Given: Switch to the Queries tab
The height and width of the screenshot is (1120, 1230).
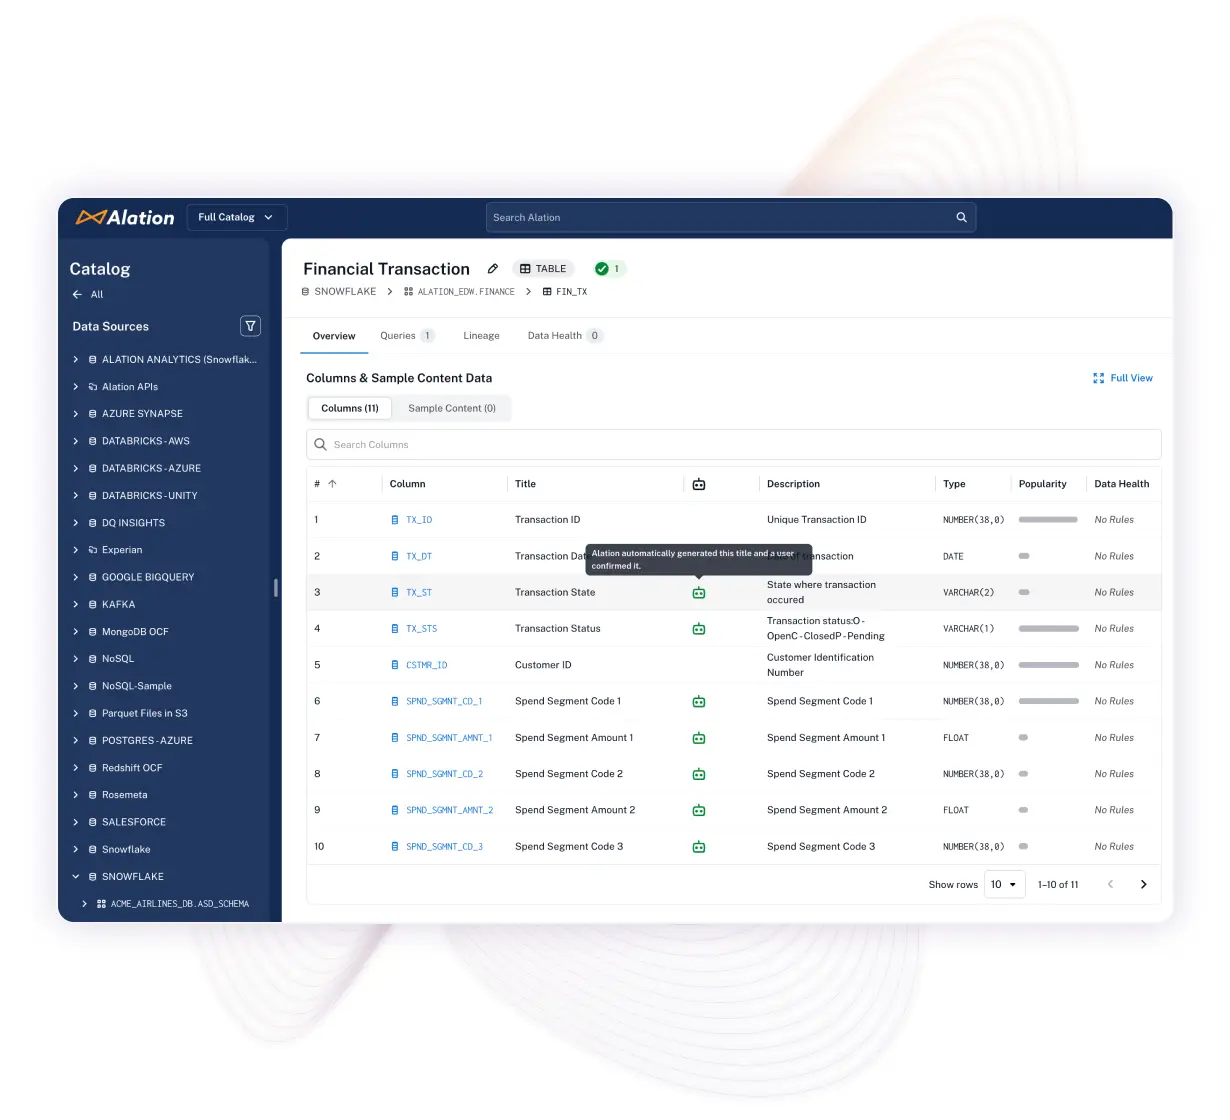Looking at the screenshot, I should pyautogui.click(x=407, y=336).
